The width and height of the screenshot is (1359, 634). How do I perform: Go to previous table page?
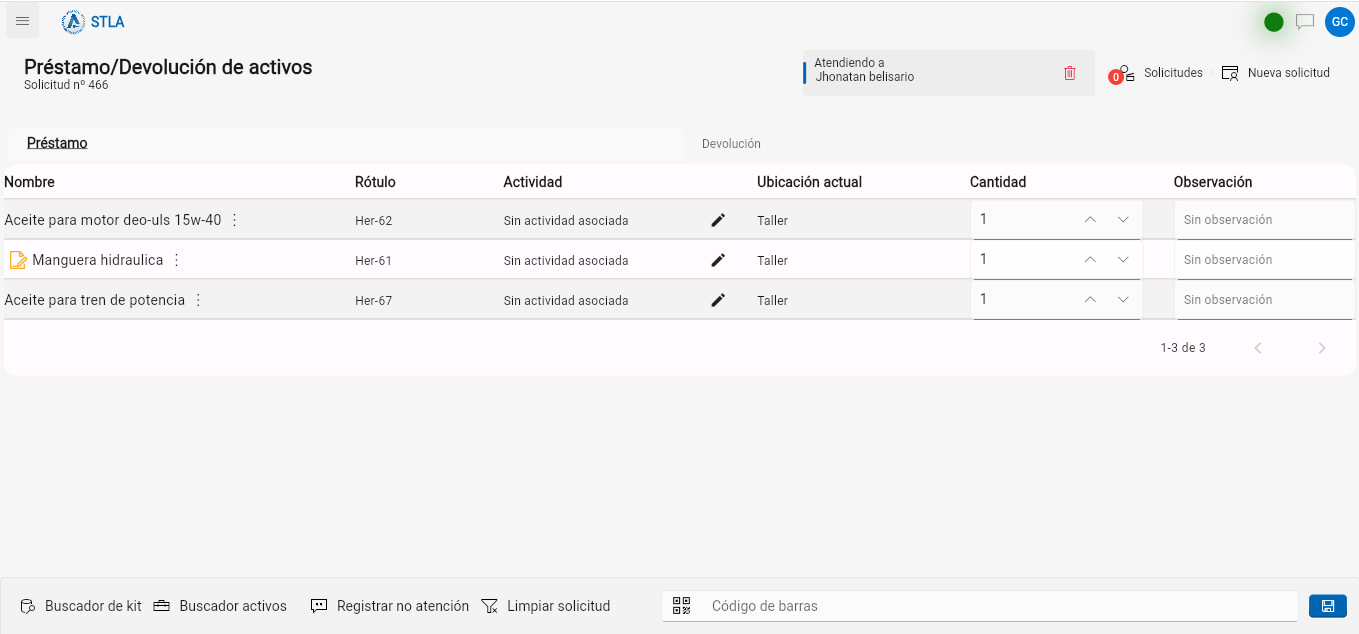1258,348
